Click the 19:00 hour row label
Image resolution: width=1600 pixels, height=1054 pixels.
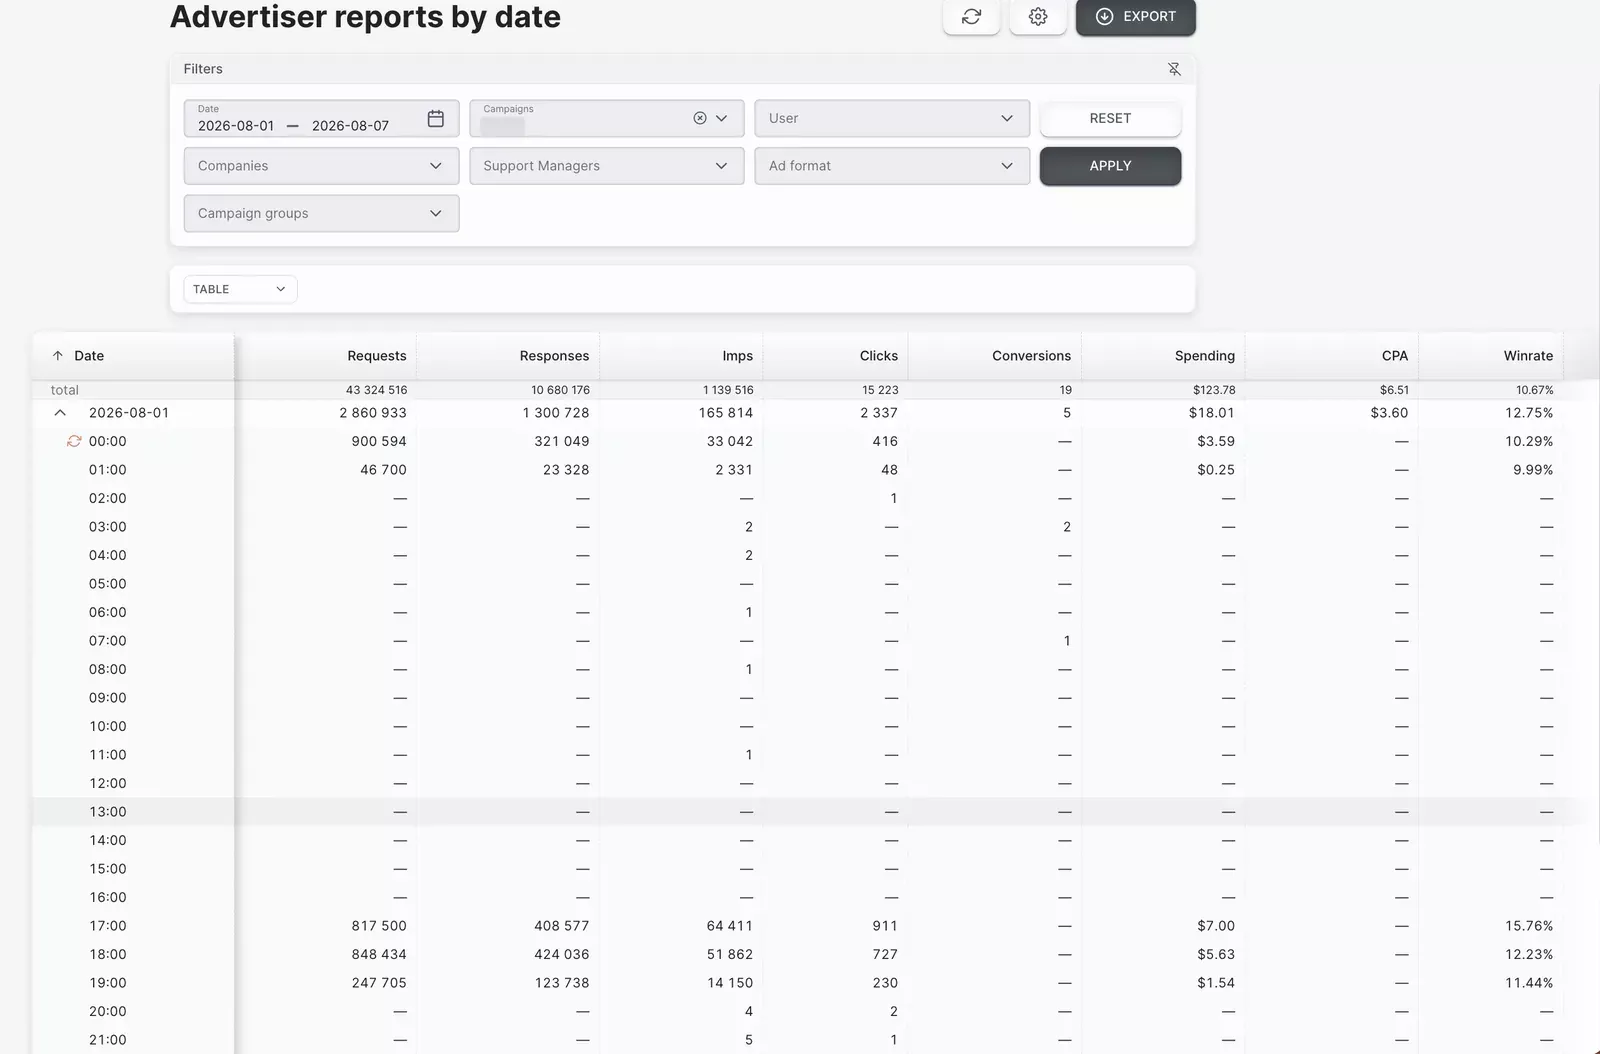pyautogui.click(x=108, y=983)
